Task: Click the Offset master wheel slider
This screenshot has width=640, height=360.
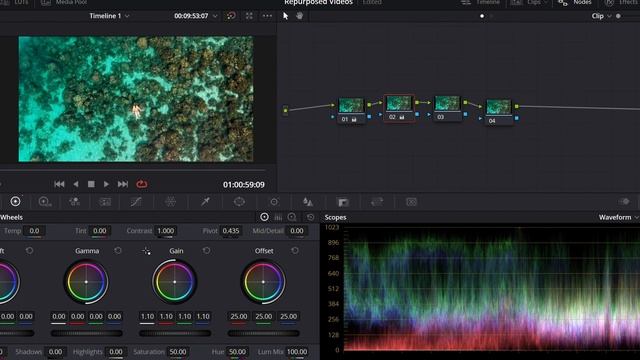Action: [x=264, y=333]
